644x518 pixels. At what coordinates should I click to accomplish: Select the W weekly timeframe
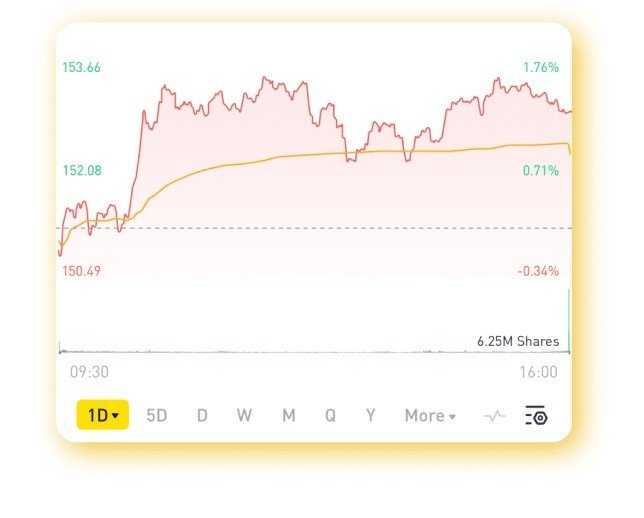[245, 416]
